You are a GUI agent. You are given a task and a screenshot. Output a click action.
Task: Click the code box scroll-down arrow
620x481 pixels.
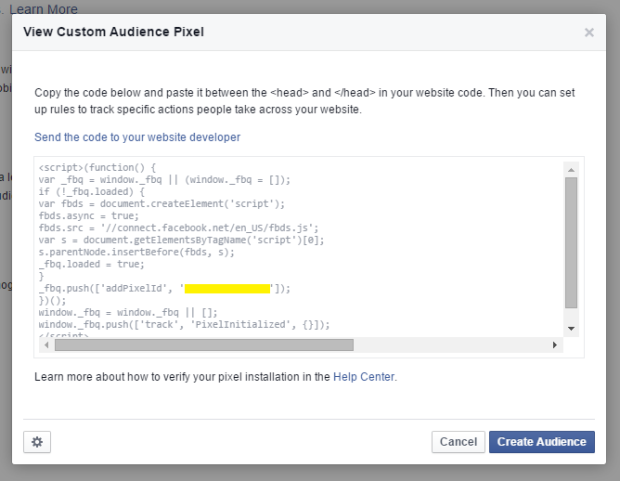571,328
